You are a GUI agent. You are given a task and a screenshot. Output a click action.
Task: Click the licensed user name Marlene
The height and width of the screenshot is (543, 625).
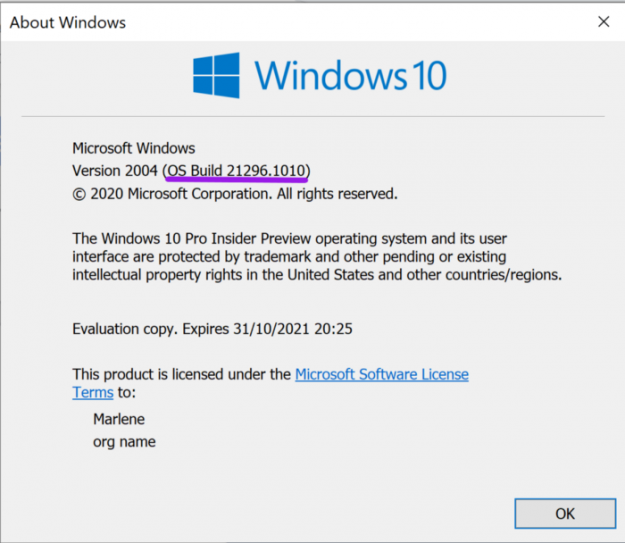click(119, 419)
